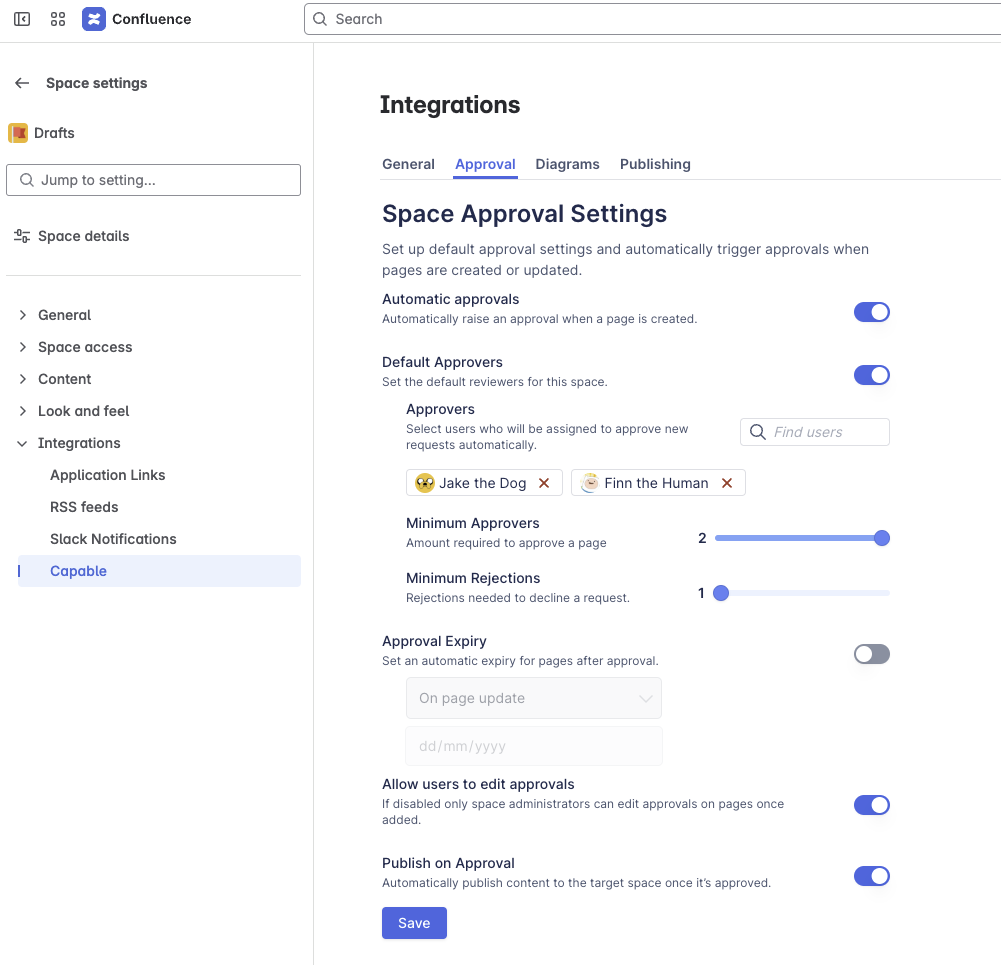
Task: Click the Drafts space icon
Action: coord(18,133)
